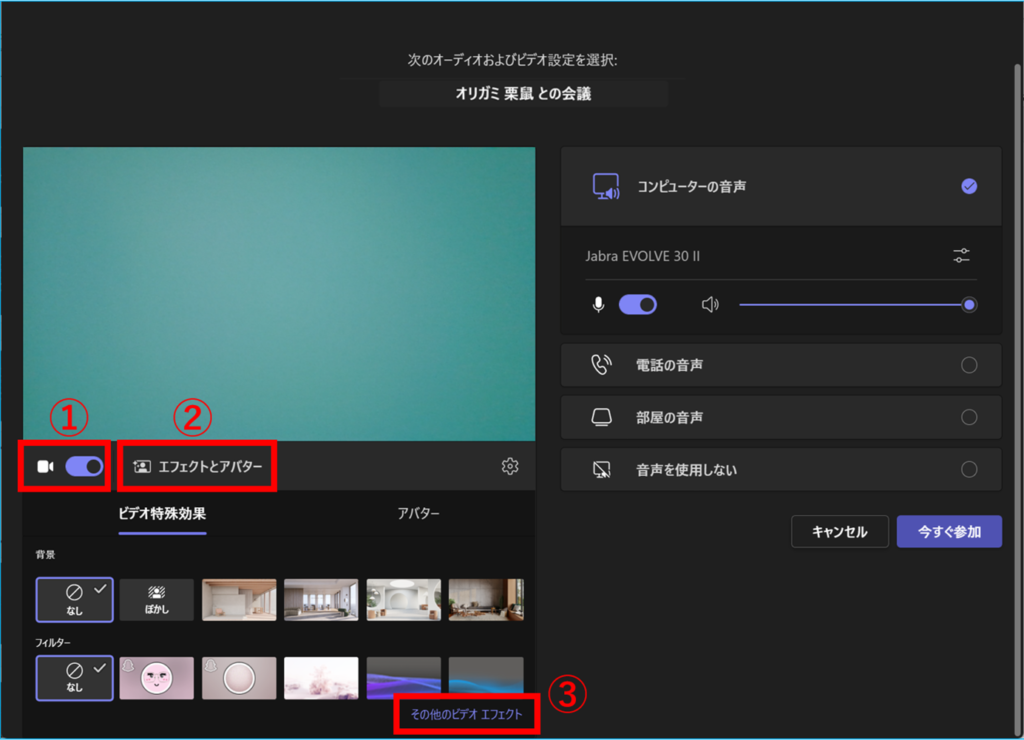This screenshot has width=1024, height=740.
Task: Click the speaker volume slider handle
Action: point(968,305)
